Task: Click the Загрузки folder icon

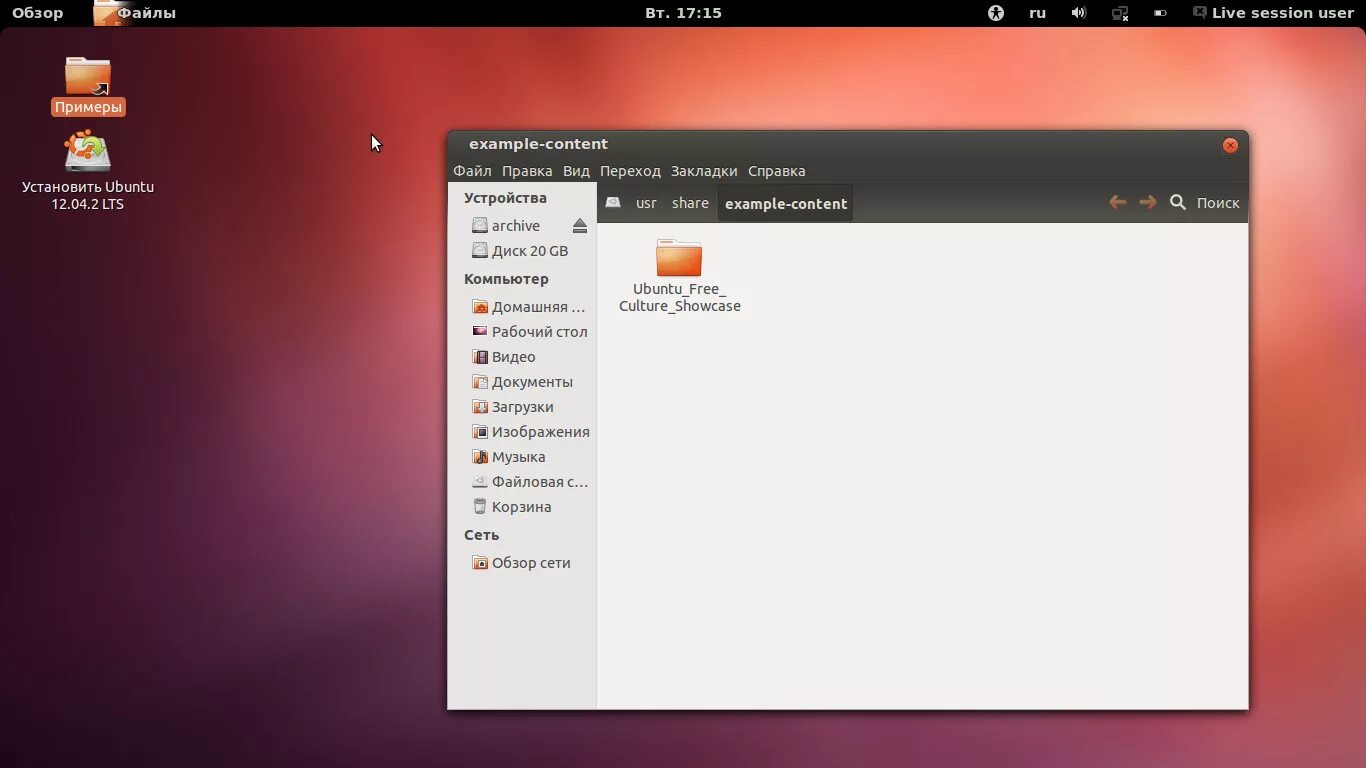Action: click(x=480, y=407)
